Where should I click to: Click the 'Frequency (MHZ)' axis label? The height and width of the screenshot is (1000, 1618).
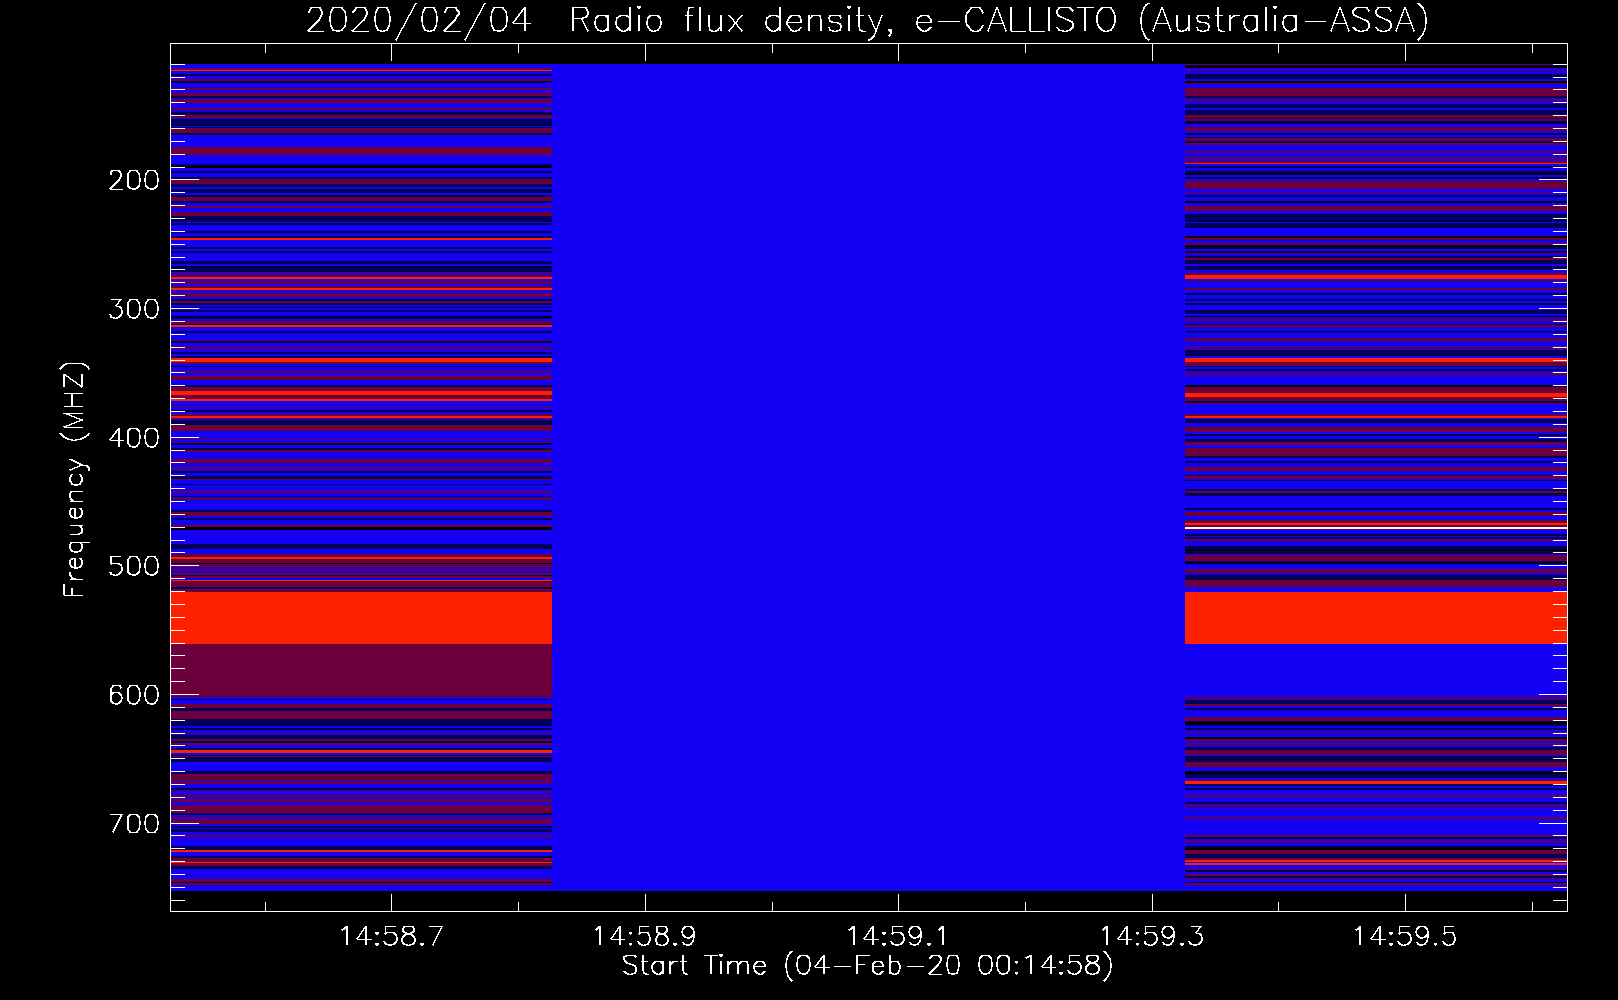click(x=75, y=479)
